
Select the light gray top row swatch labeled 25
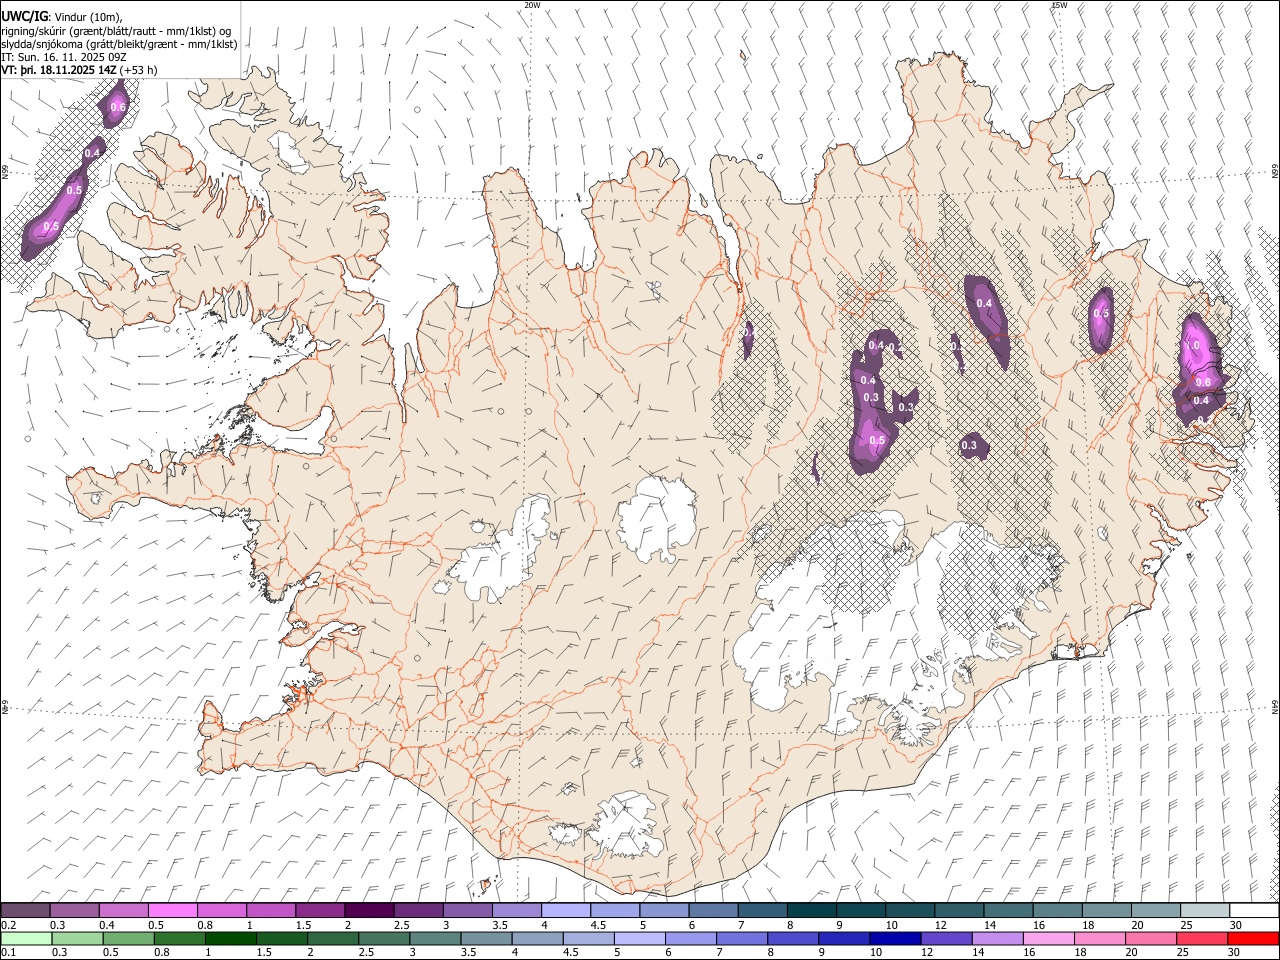tap(1205, 911)
